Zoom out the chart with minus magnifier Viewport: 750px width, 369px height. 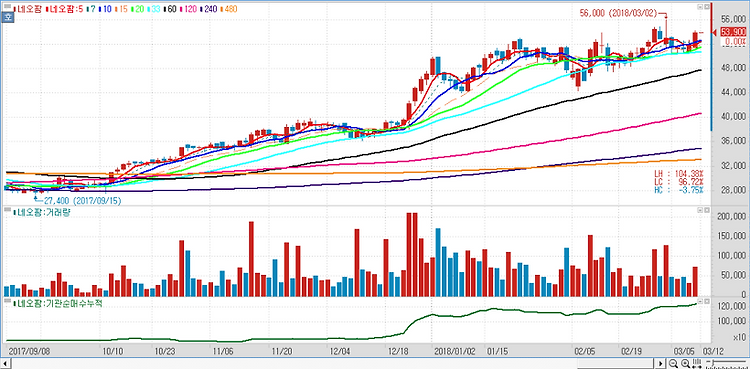tap(673, 363)
